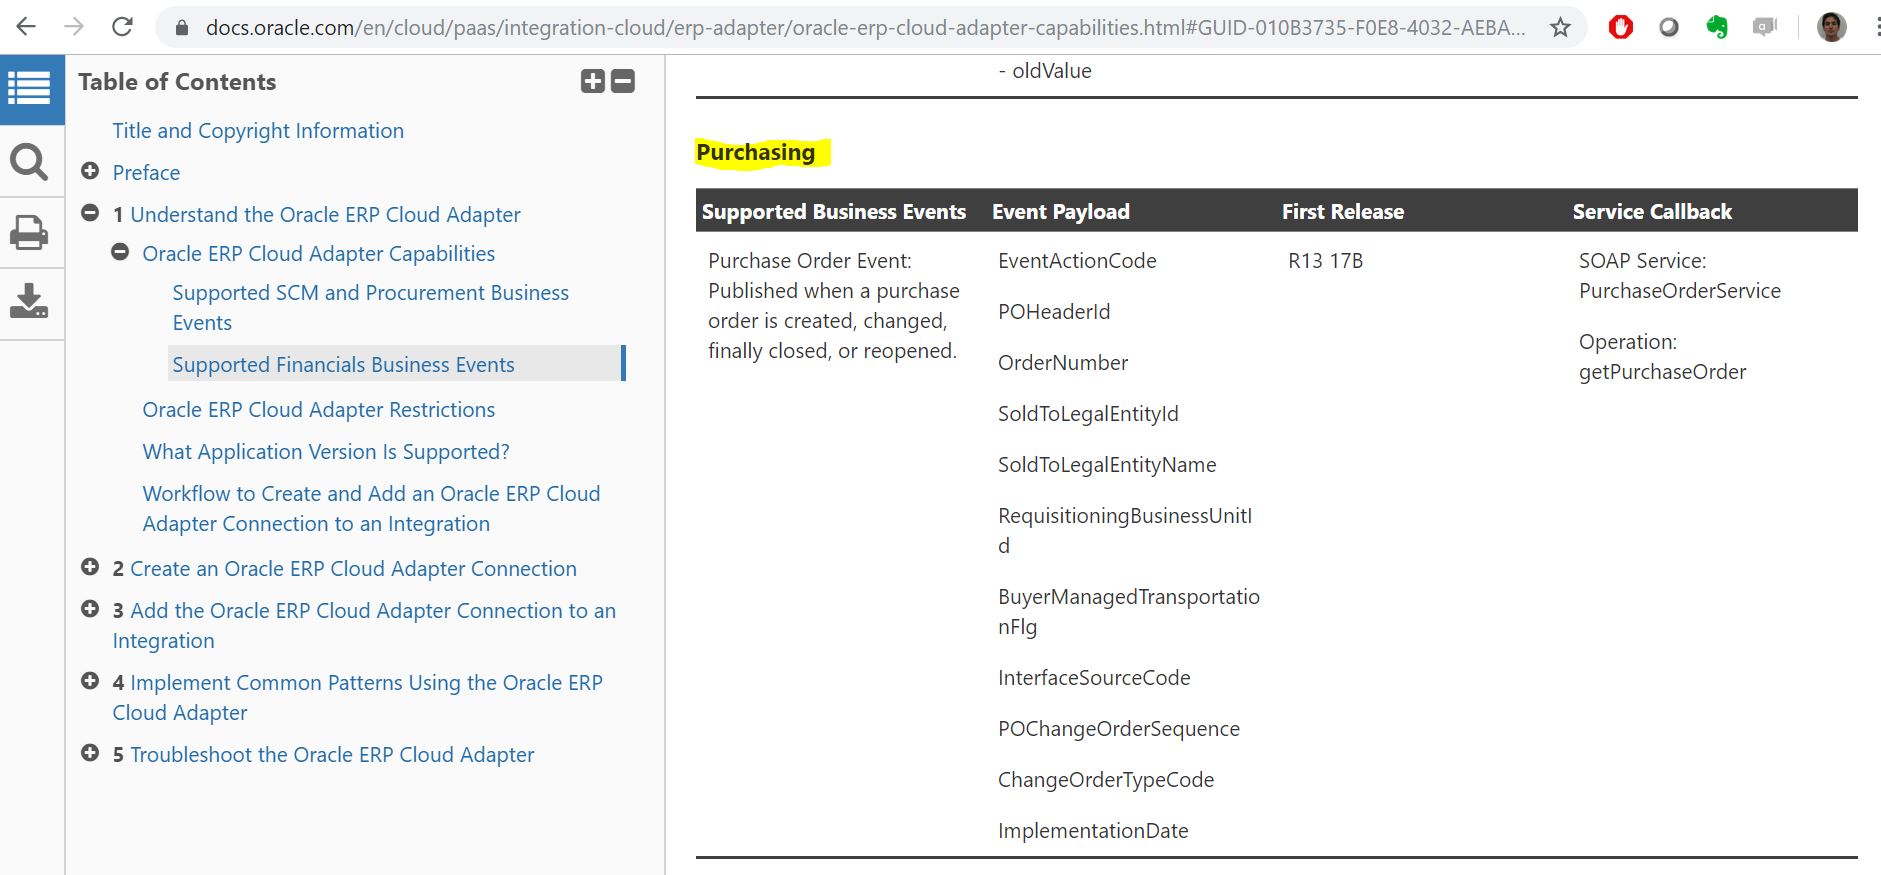The image size is (1881, 875).
Task: Download the documentation file
Action: pyautogui.click(x=29, y=301)
